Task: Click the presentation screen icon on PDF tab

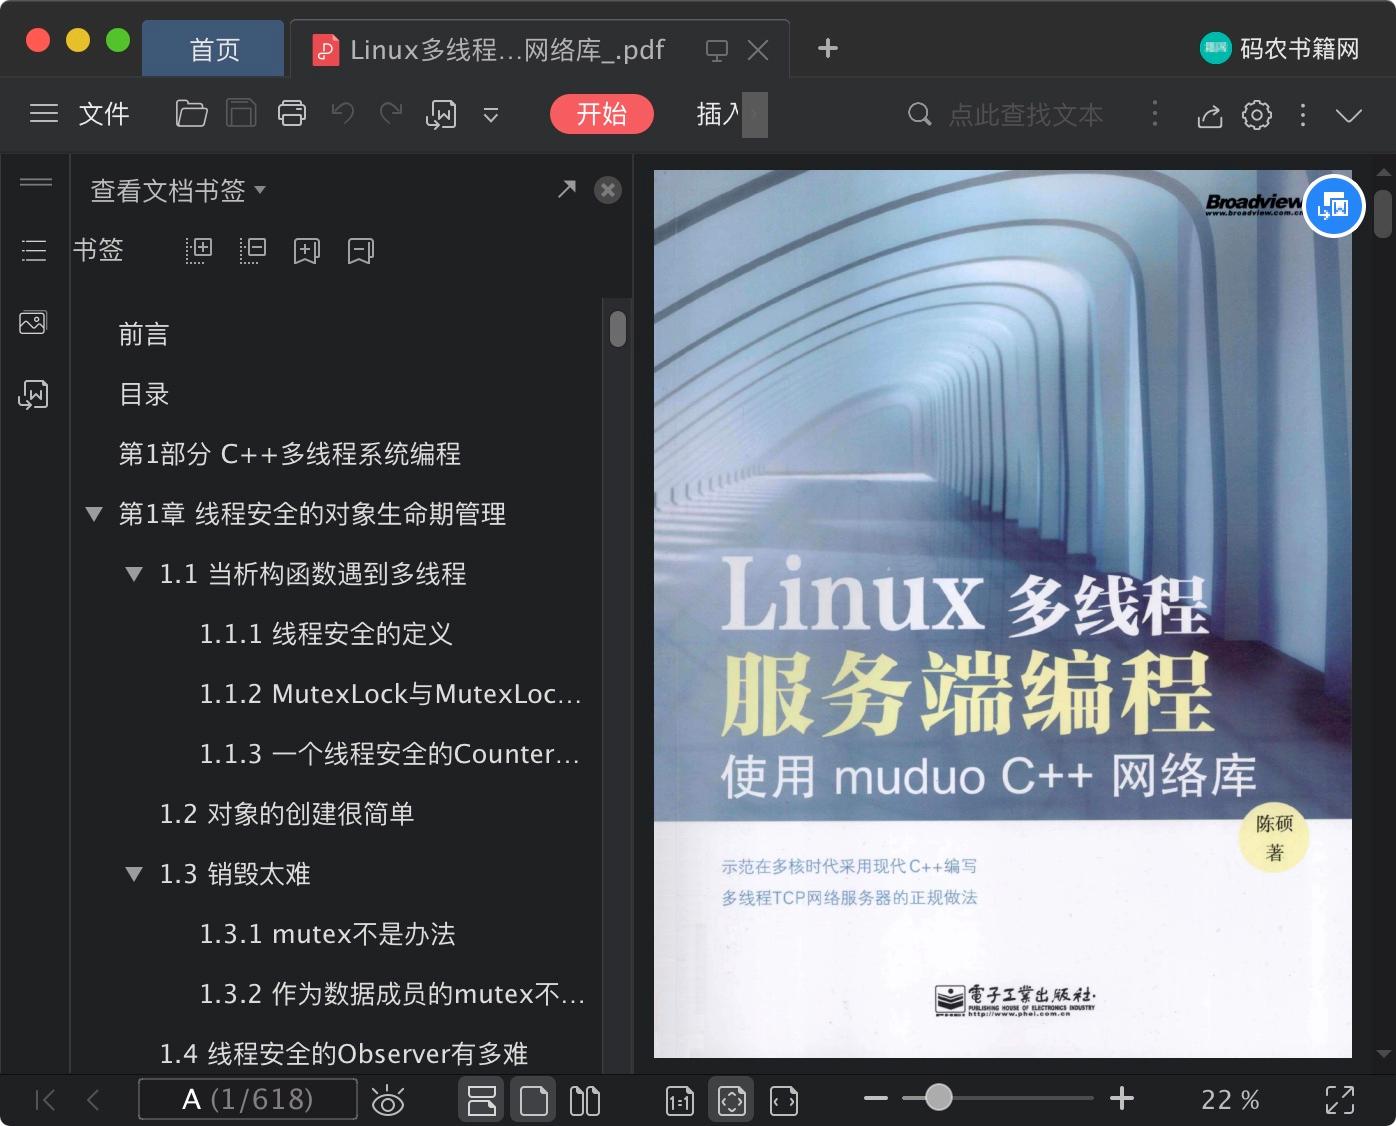Action: pyautogui.click(x=717, y=50)
